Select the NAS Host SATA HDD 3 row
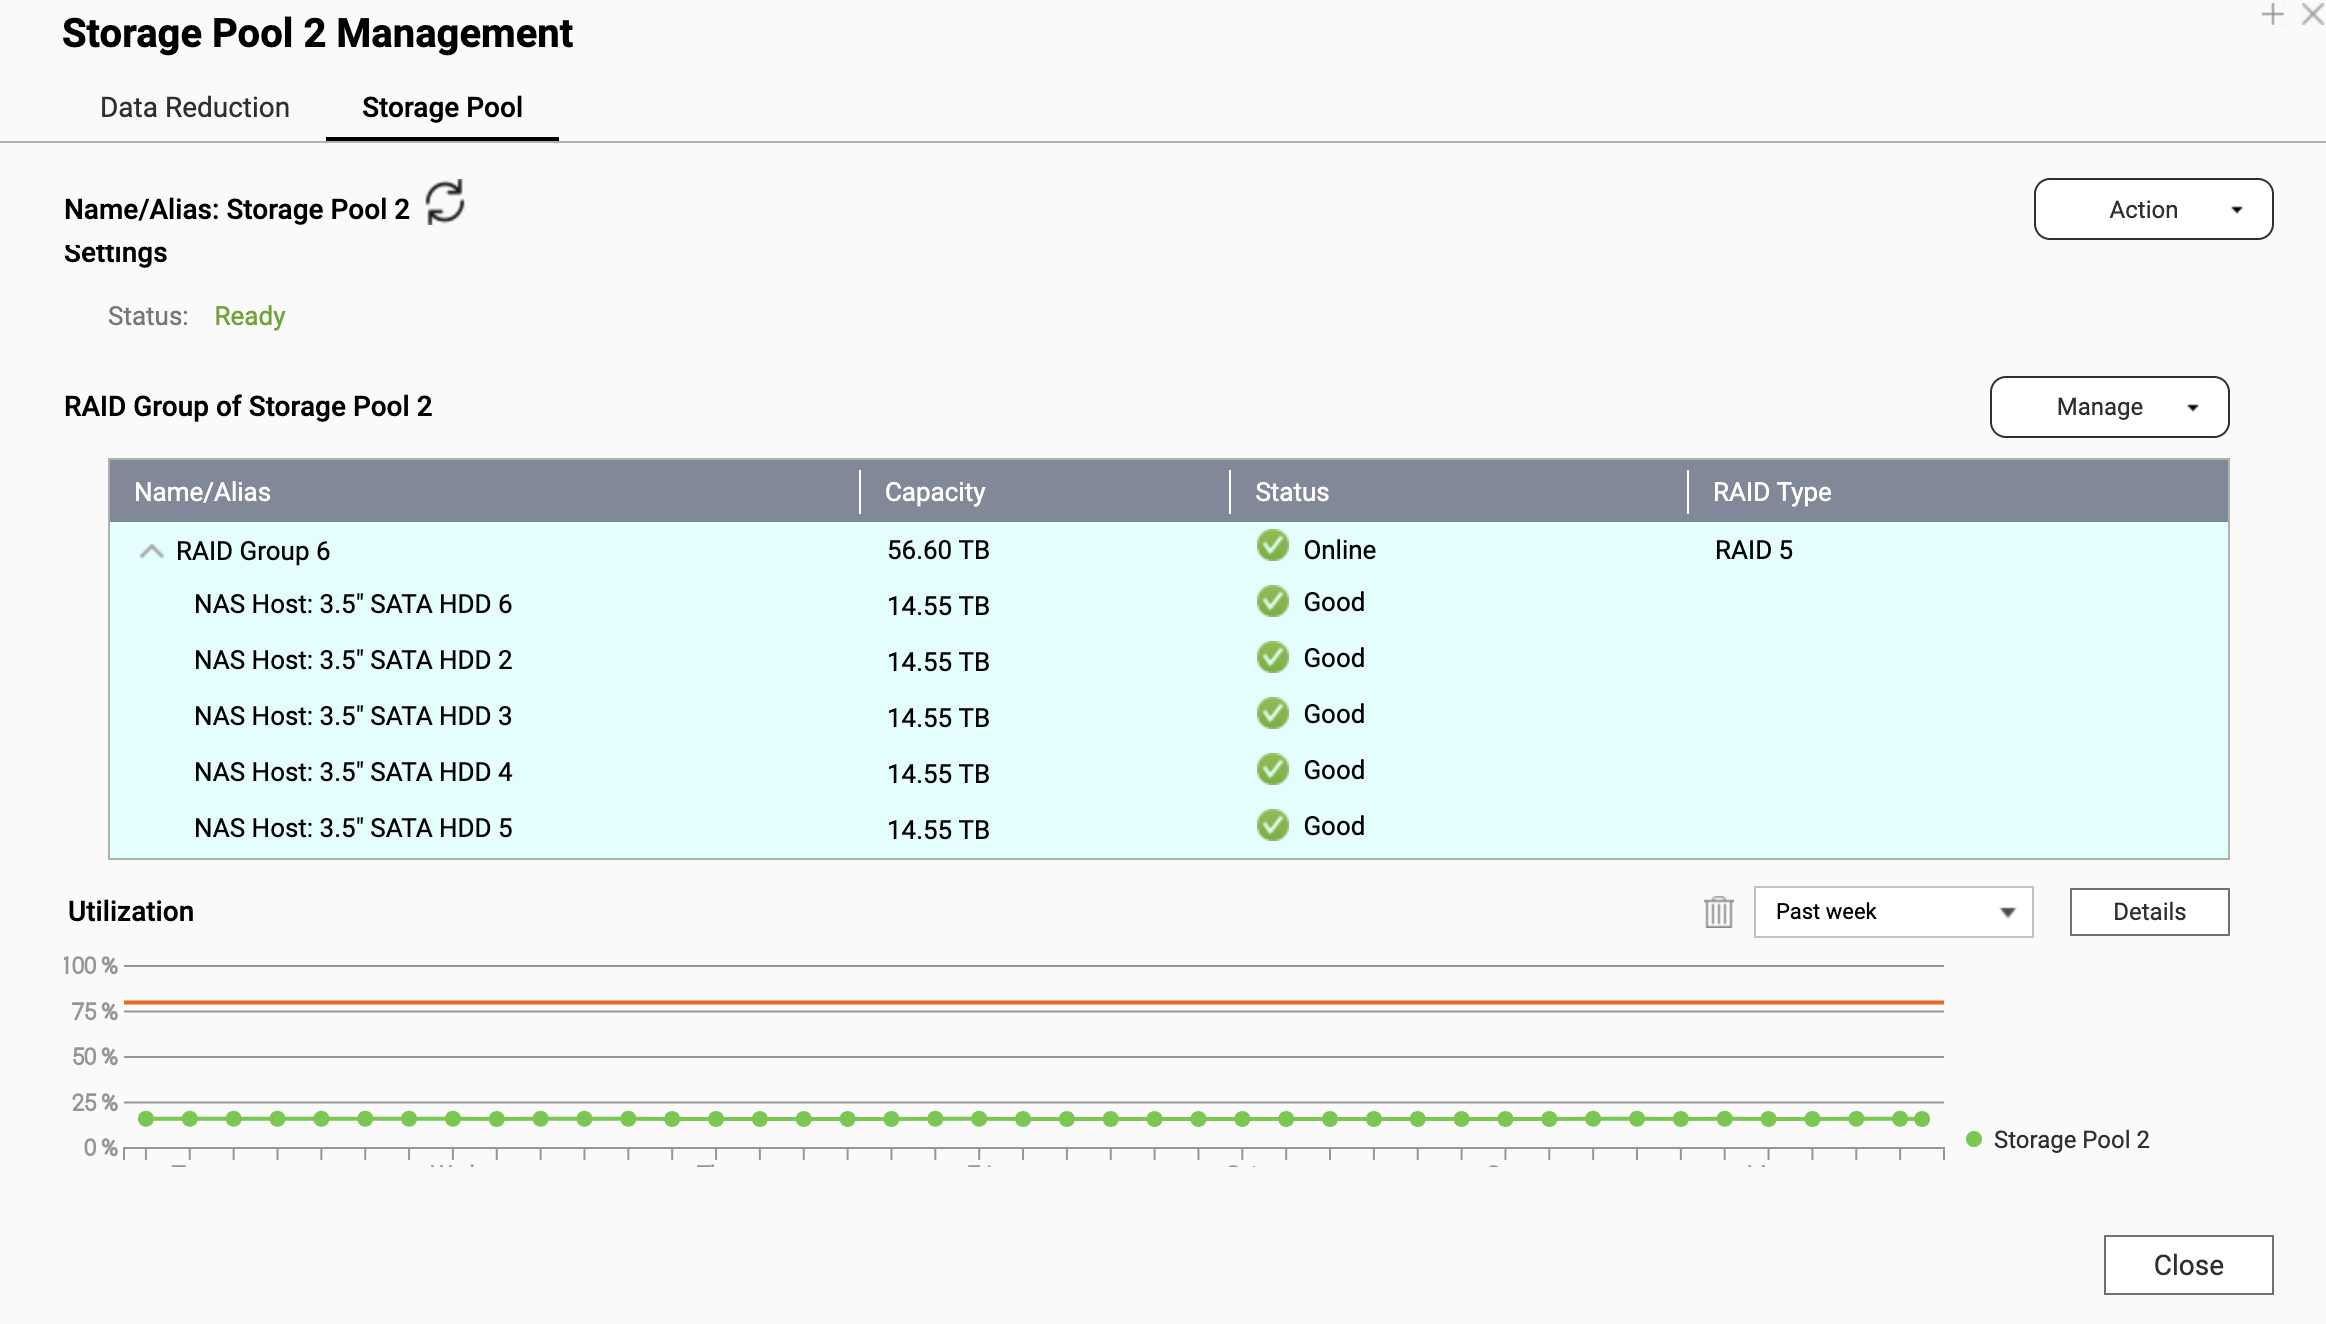Image resolution: width=2326 pixels, height=1324 pixels. point(353,716)
